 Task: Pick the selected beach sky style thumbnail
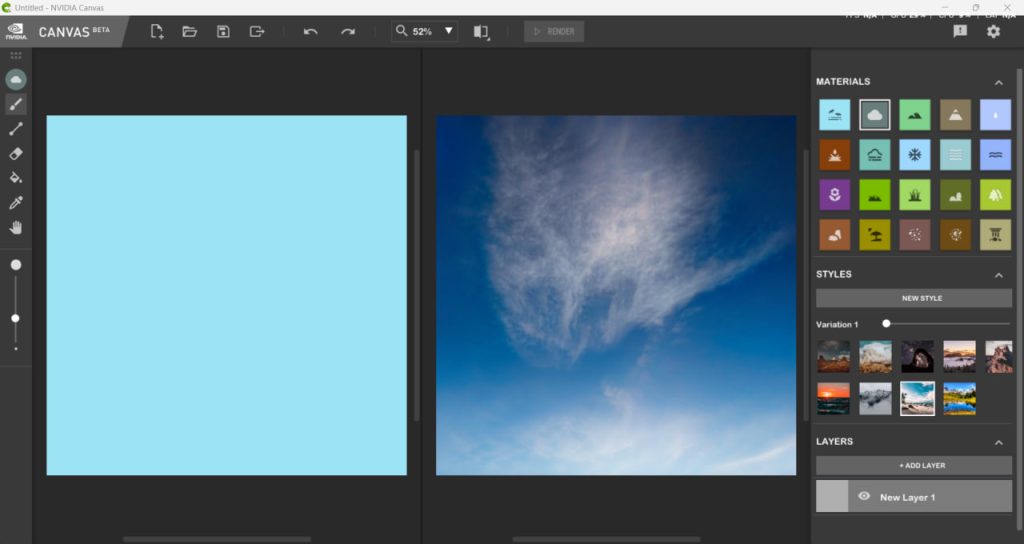(x=917, y=398)
